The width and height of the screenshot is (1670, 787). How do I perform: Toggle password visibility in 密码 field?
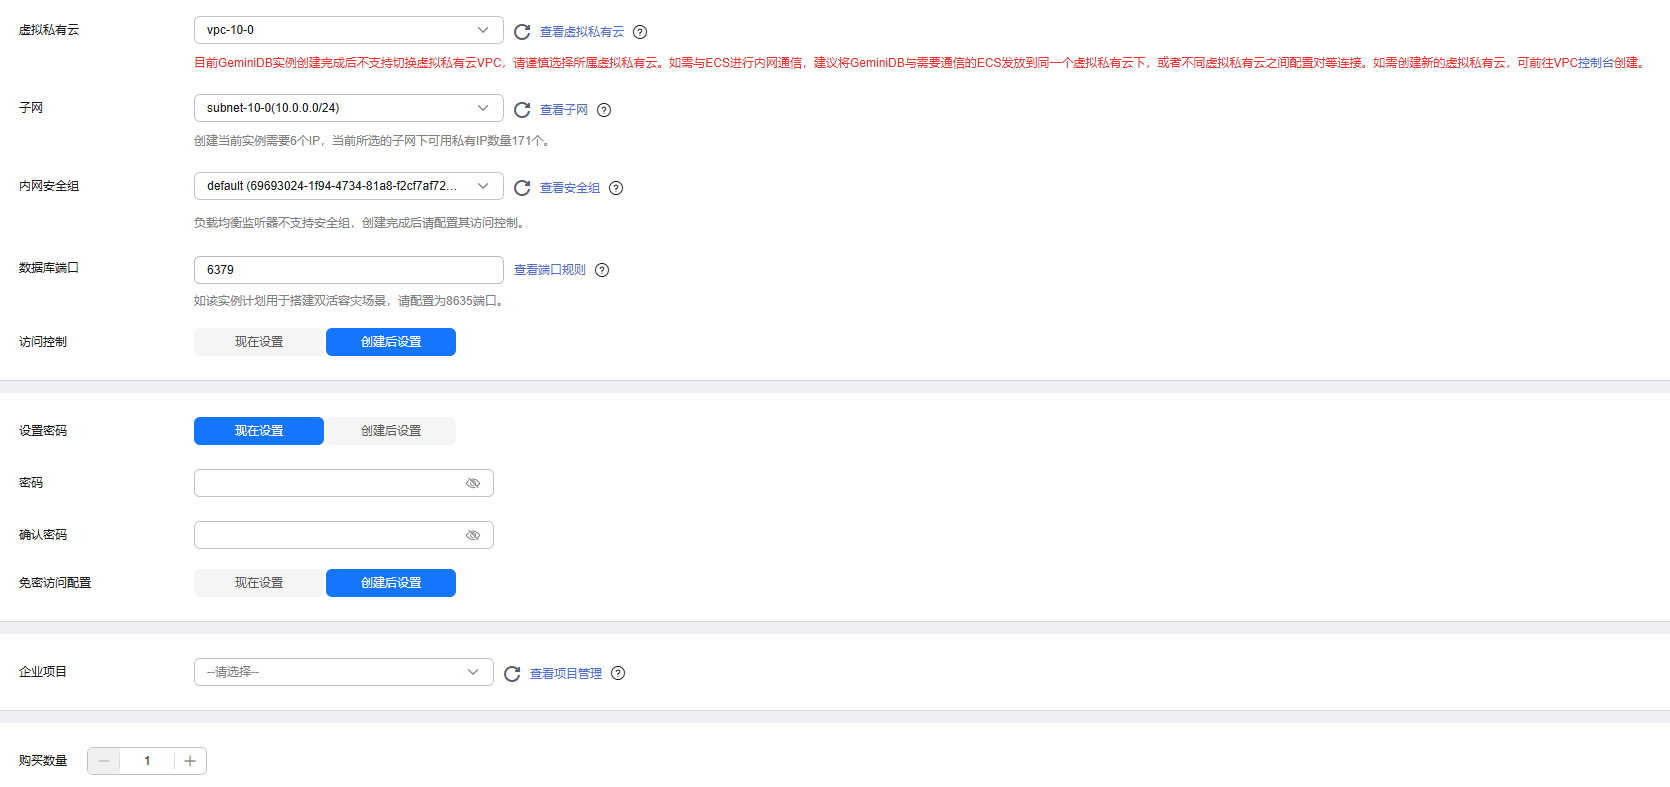click(473, 483)
